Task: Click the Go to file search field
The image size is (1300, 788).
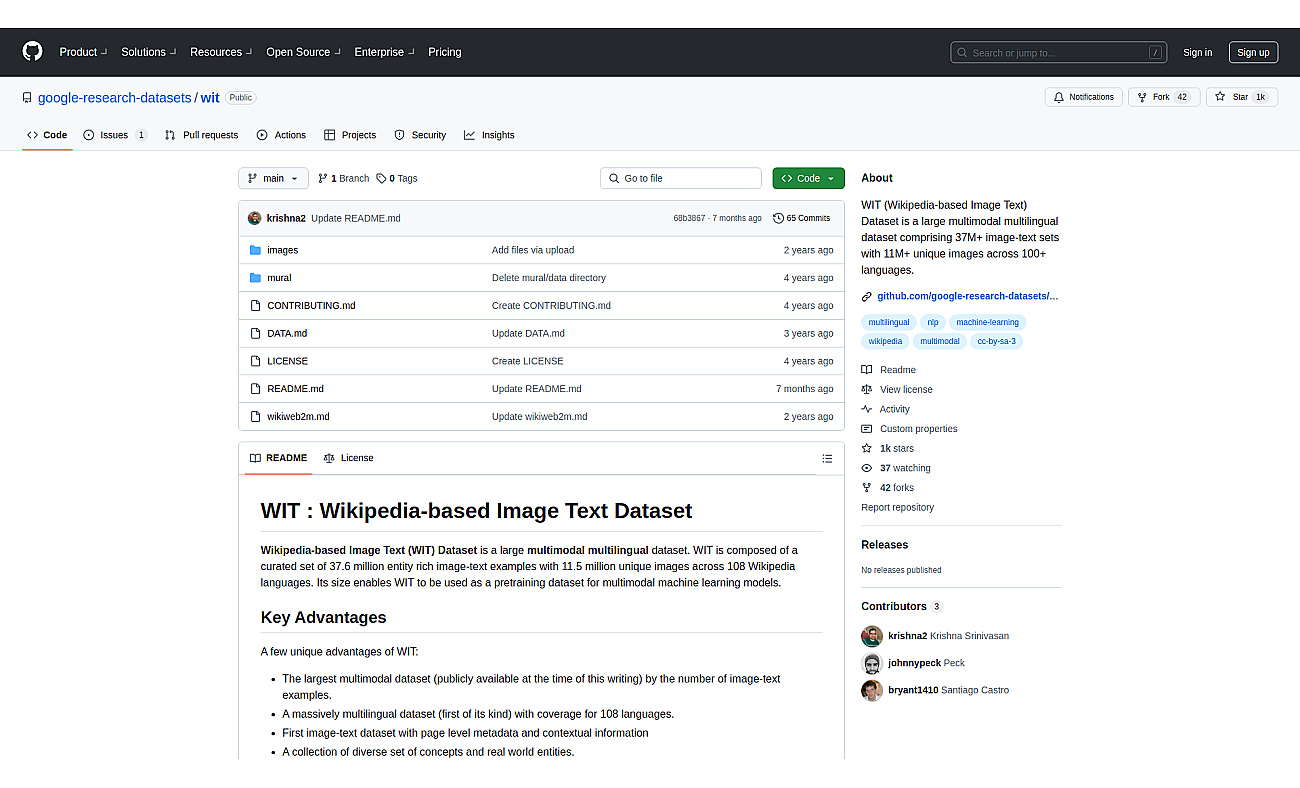Action: pyautogui.click(x=681, y=178)
